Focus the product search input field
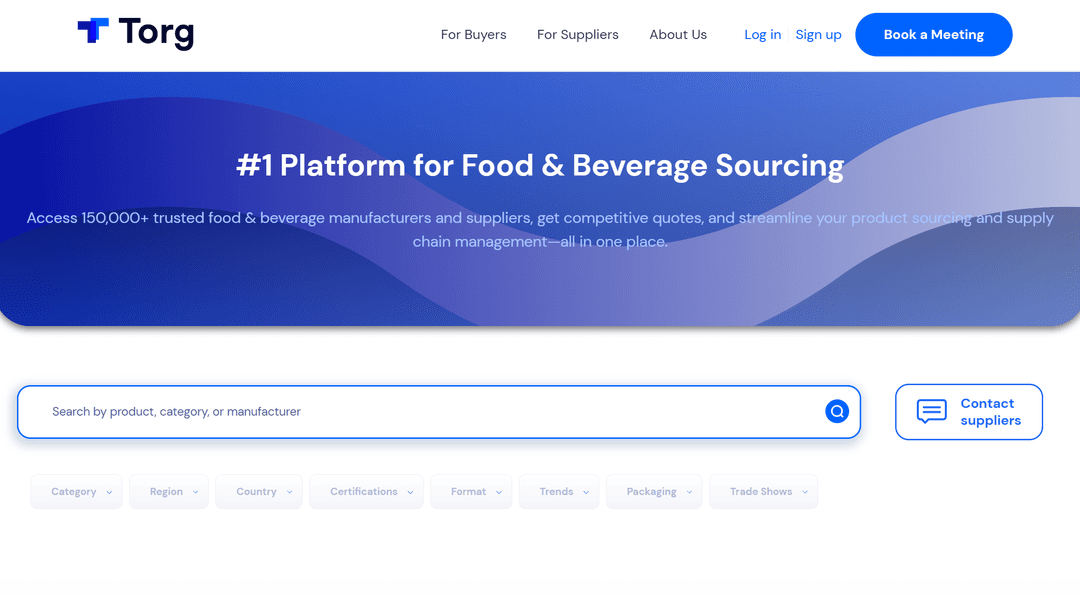The height and width of the screenshot is (595, 1080). [x=430, y=412]
